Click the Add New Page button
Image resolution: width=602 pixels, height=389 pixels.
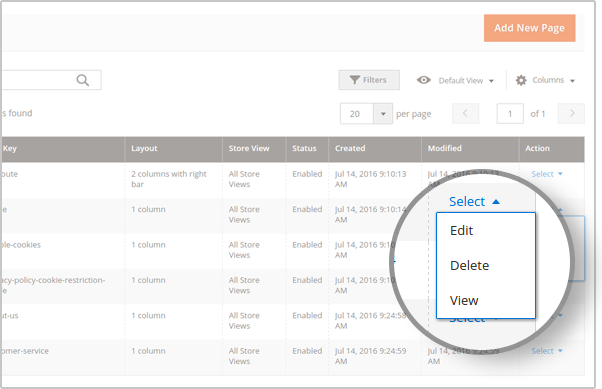529,28
